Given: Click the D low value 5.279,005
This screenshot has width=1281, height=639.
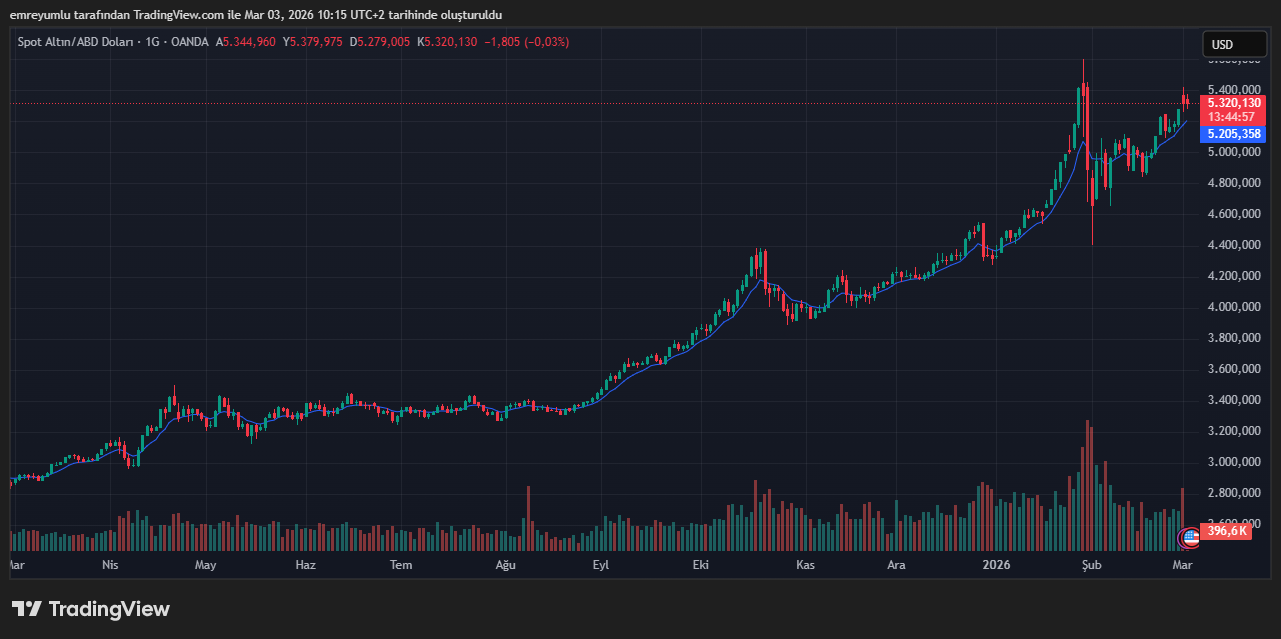Looking at the screenshot, I should click(380, 42).
